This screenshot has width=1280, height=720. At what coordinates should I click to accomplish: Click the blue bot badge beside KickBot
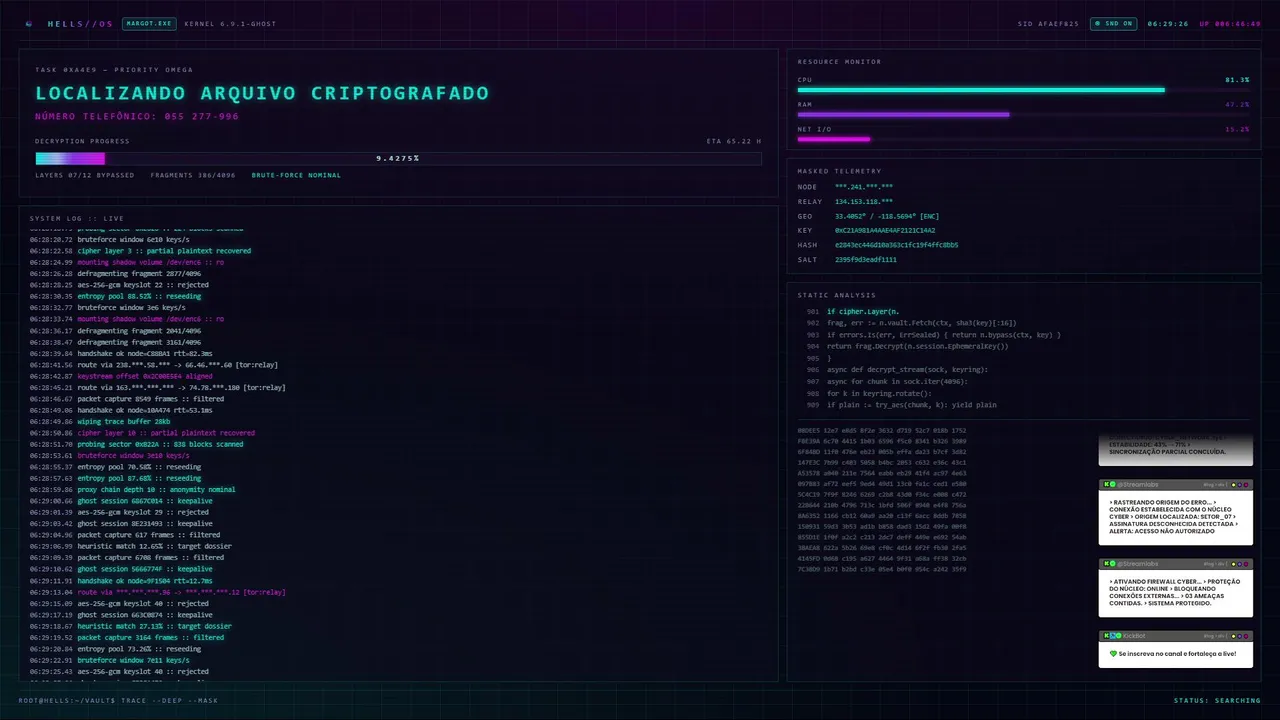click(x=1113, y=636)
